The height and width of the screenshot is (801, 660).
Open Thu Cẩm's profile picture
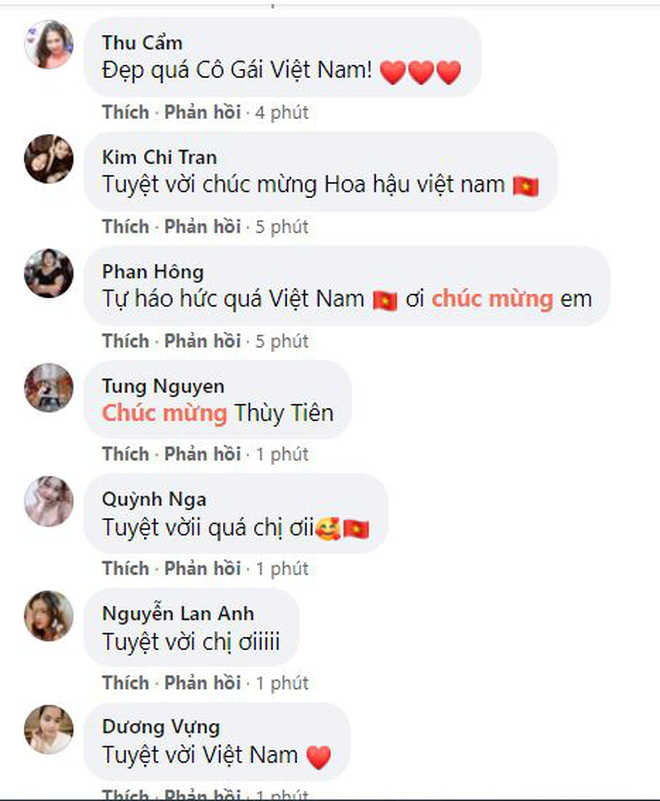click(x=49, y=44)
